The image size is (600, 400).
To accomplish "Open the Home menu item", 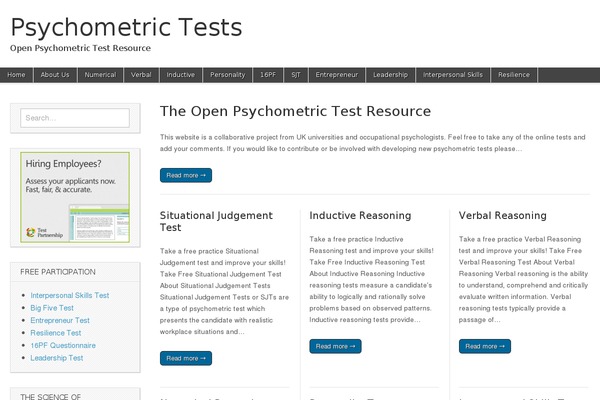I will [x=16, y=75].
